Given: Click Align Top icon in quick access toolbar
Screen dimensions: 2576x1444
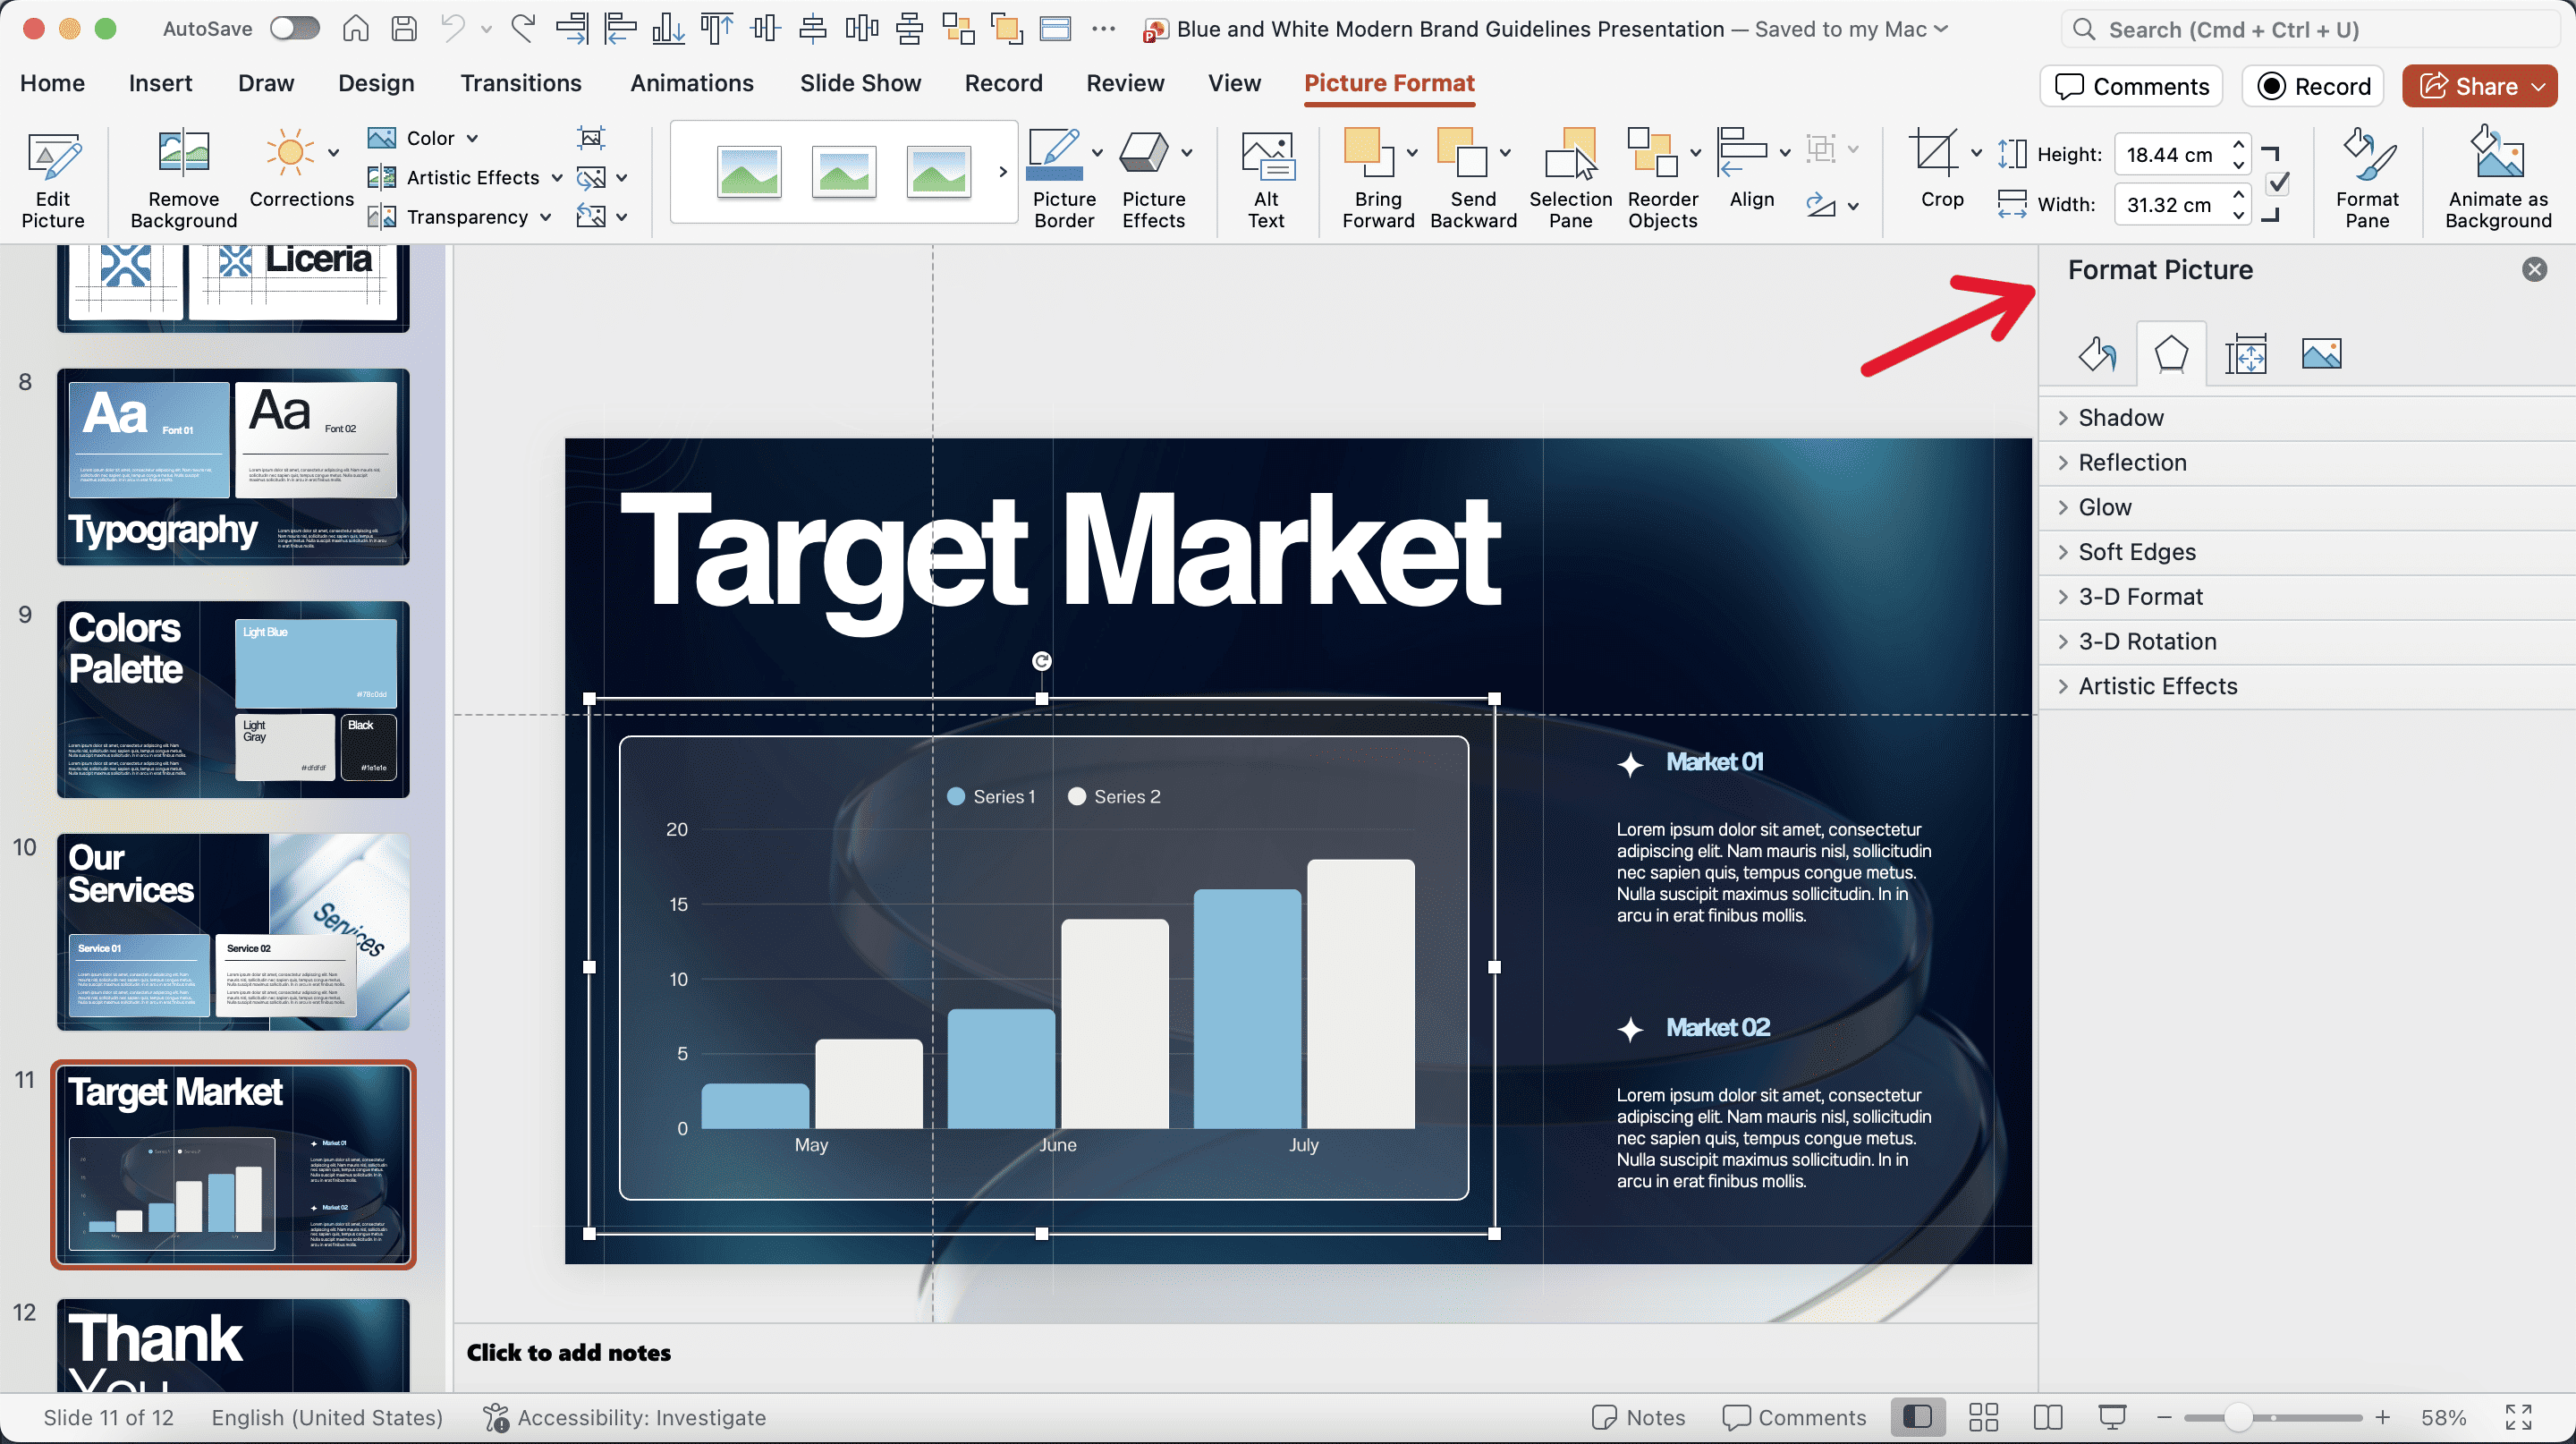Looking at the screenshot, I should click(716, 29).
